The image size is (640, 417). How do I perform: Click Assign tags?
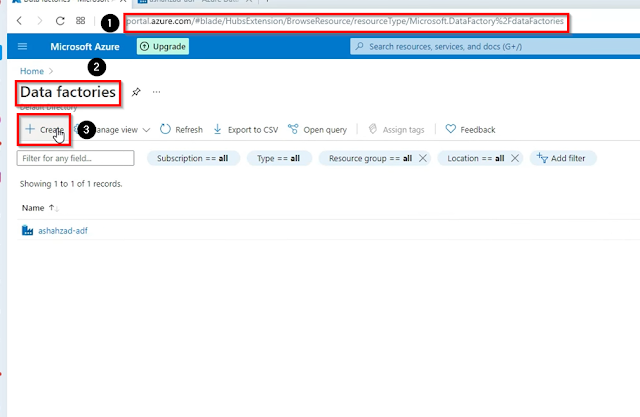coord(396,130)
